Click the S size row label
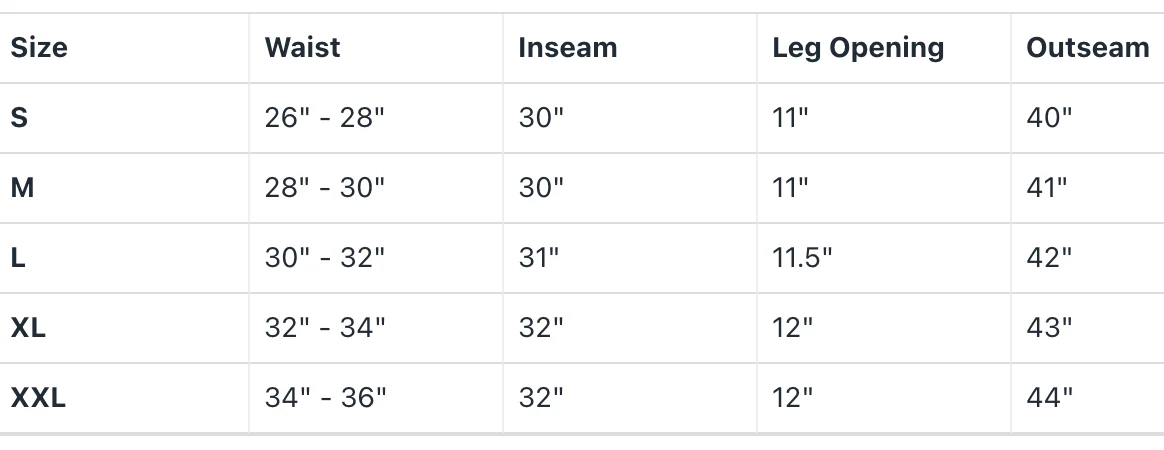Viewport: 1164px width, 450px height. (x=19, y=118)
